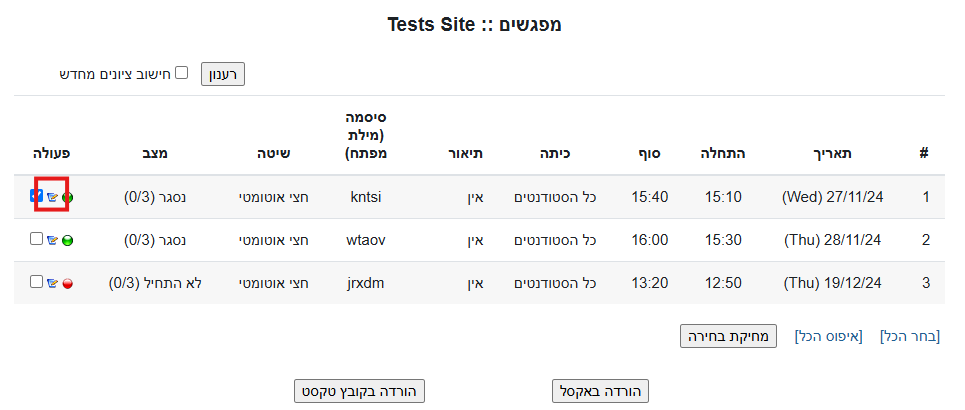Click the edit icon for session 3

point(52,283)
